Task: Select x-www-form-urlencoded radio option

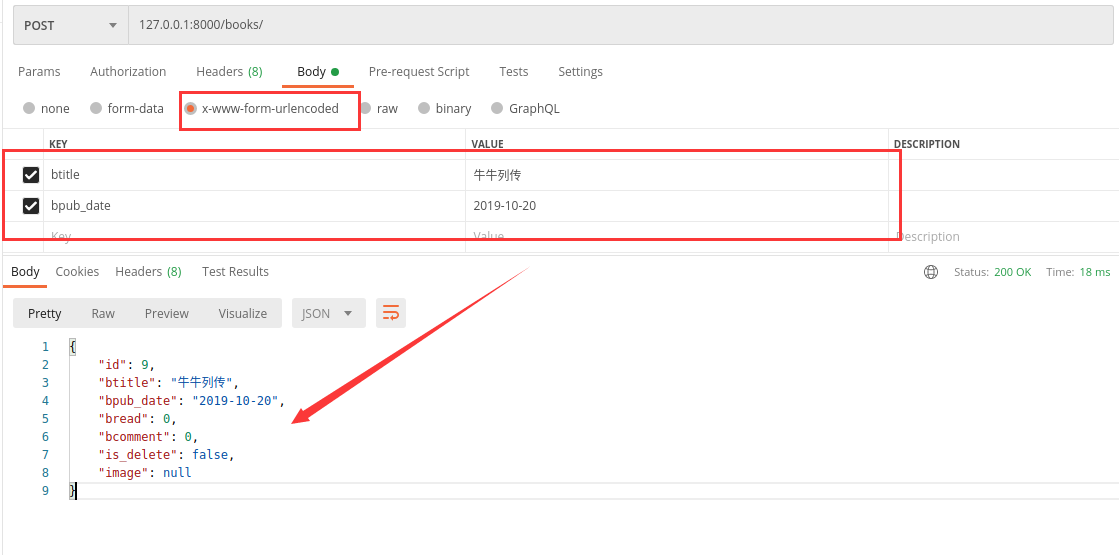Action: 191,108
